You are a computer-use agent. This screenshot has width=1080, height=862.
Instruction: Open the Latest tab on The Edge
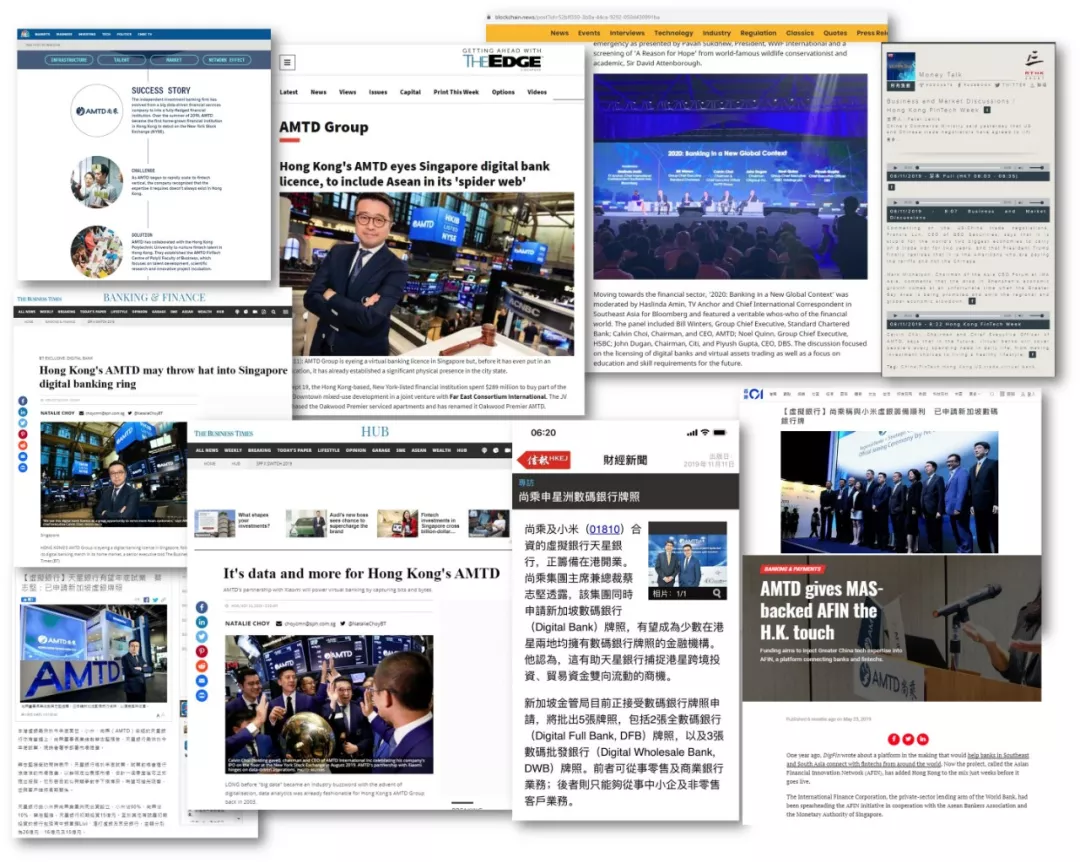click(289, 92)
